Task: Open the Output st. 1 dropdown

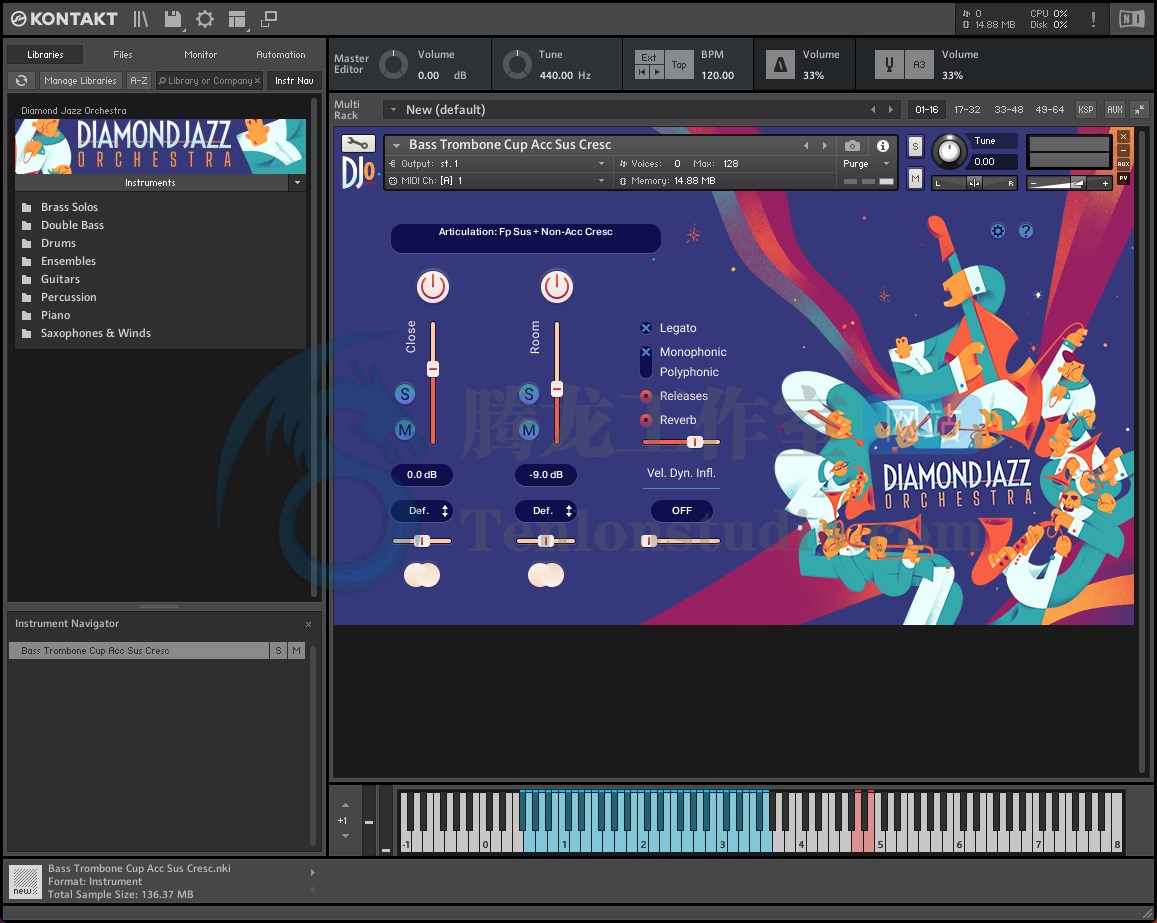Action: click(497, 164)
